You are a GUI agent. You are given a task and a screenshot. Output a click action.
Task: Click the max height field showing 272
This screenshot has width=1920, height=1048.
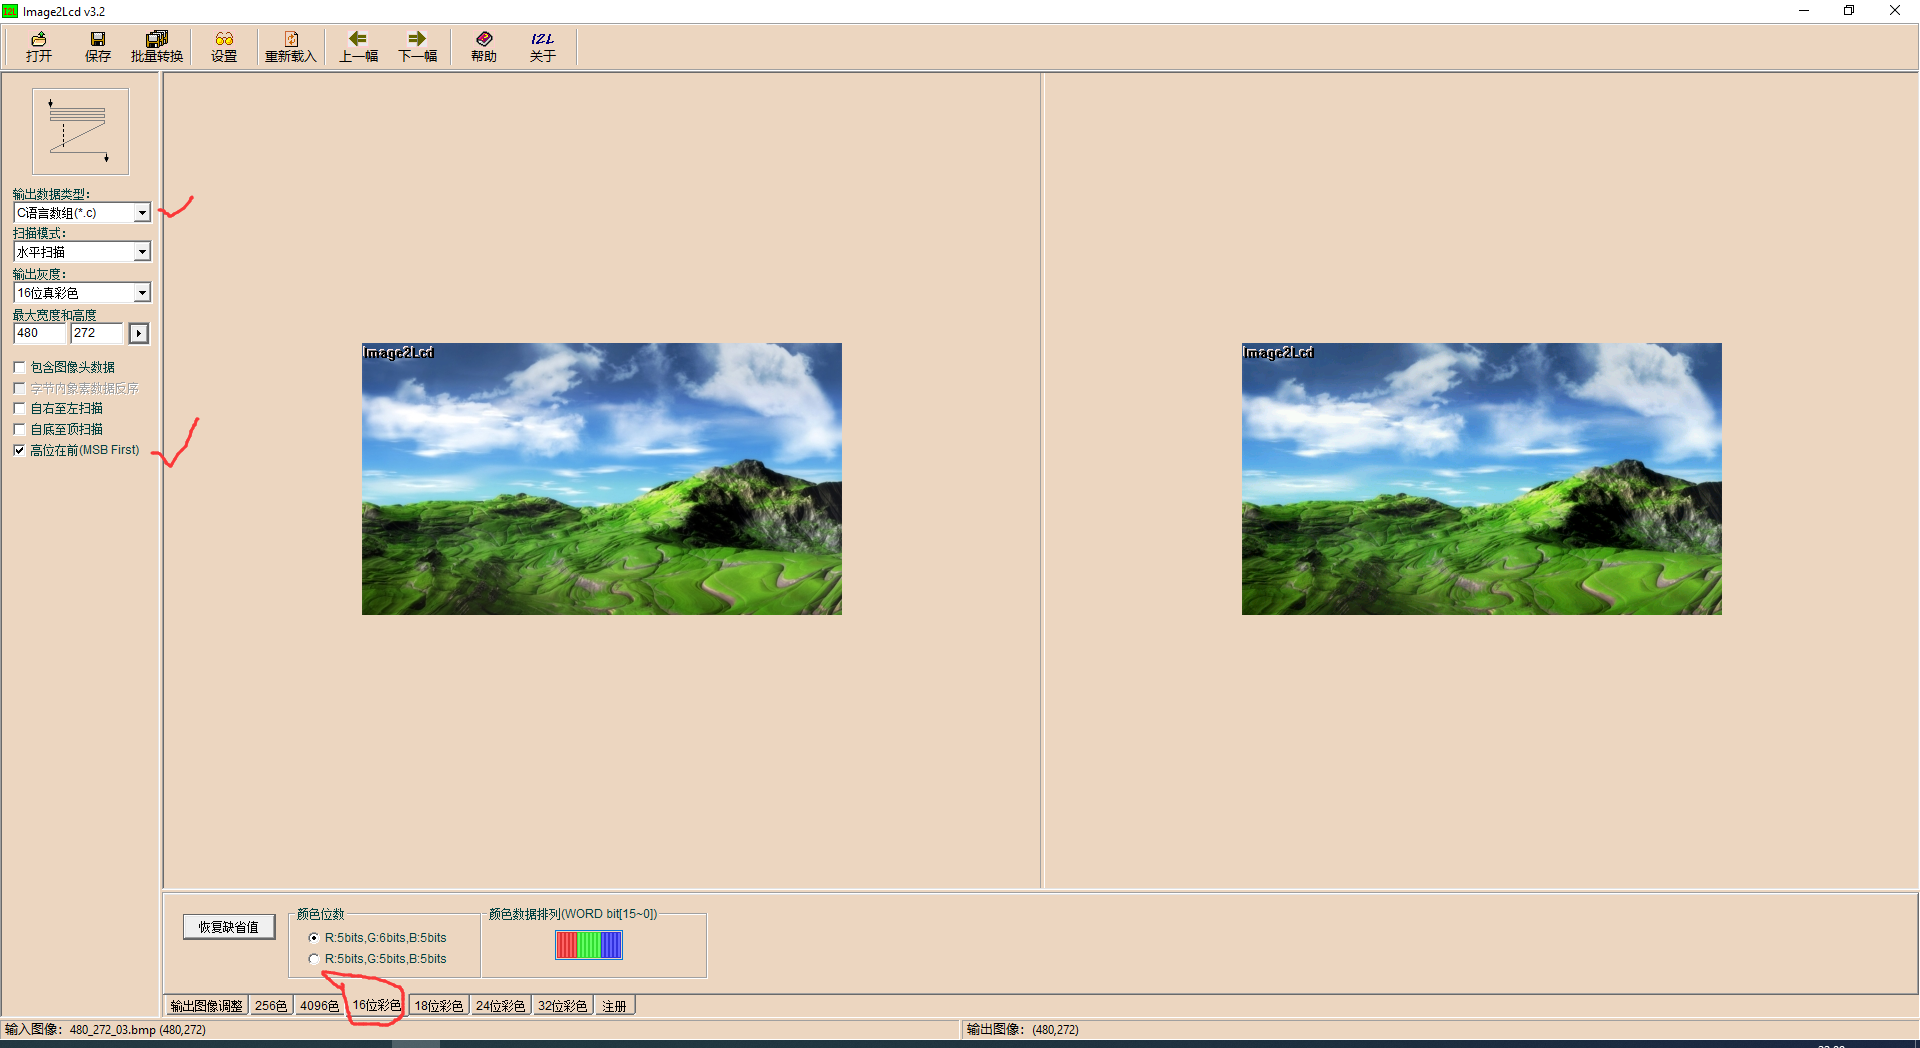click(97, 333)
